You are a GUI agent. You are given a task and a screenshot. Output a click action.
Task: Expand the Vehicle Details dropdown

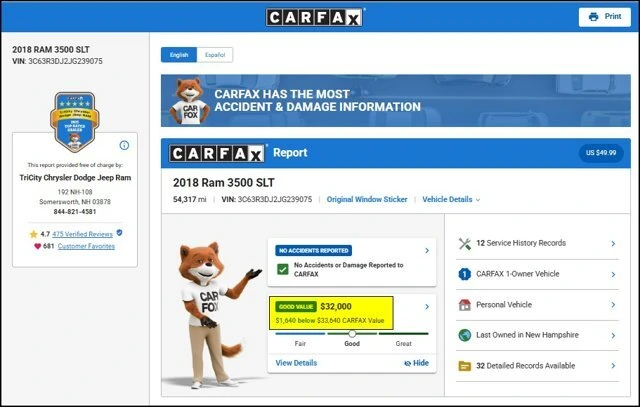click(x=451, y=199)
